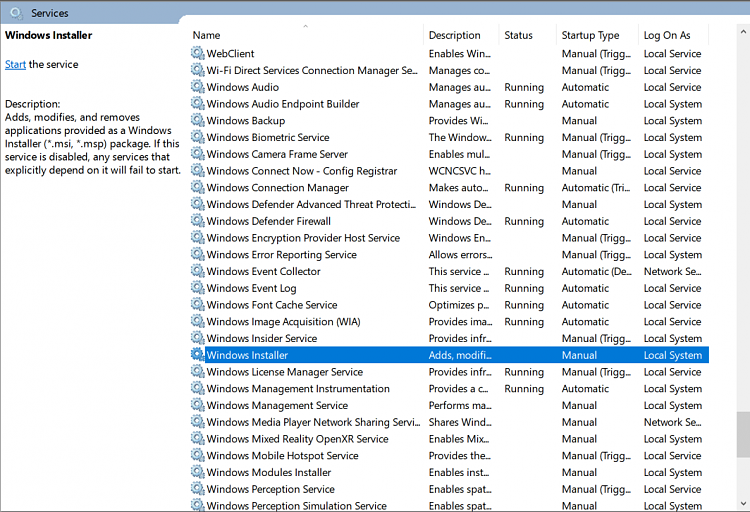This screenshot has width=750, height=512.
Task: Select the Windows Connect Now - Config Registrar service
Action: [x=302, y=171]
